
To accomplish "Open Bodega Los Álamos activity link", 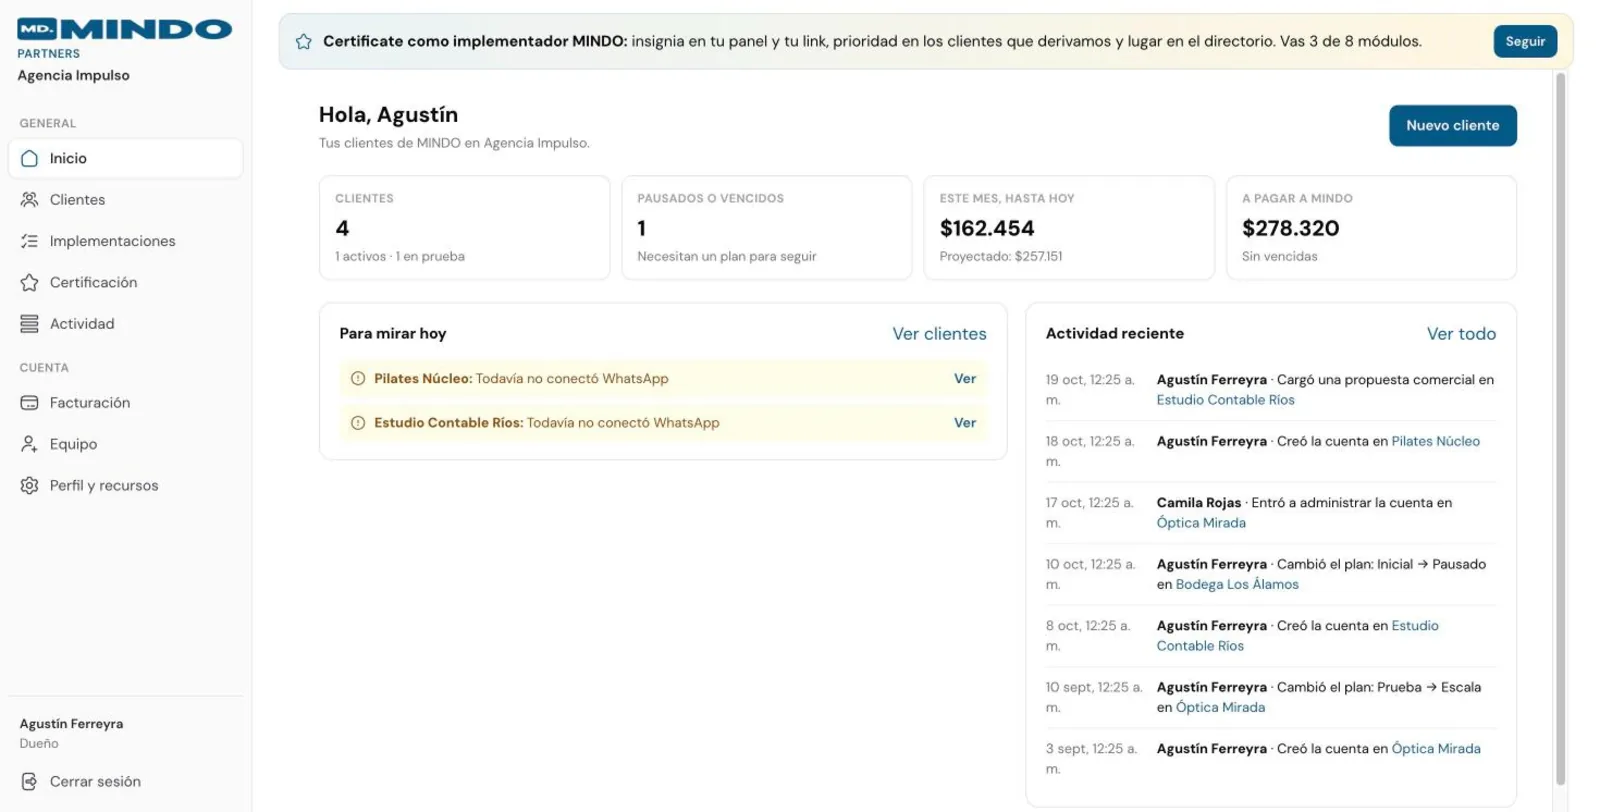I will click(1237, 585).
